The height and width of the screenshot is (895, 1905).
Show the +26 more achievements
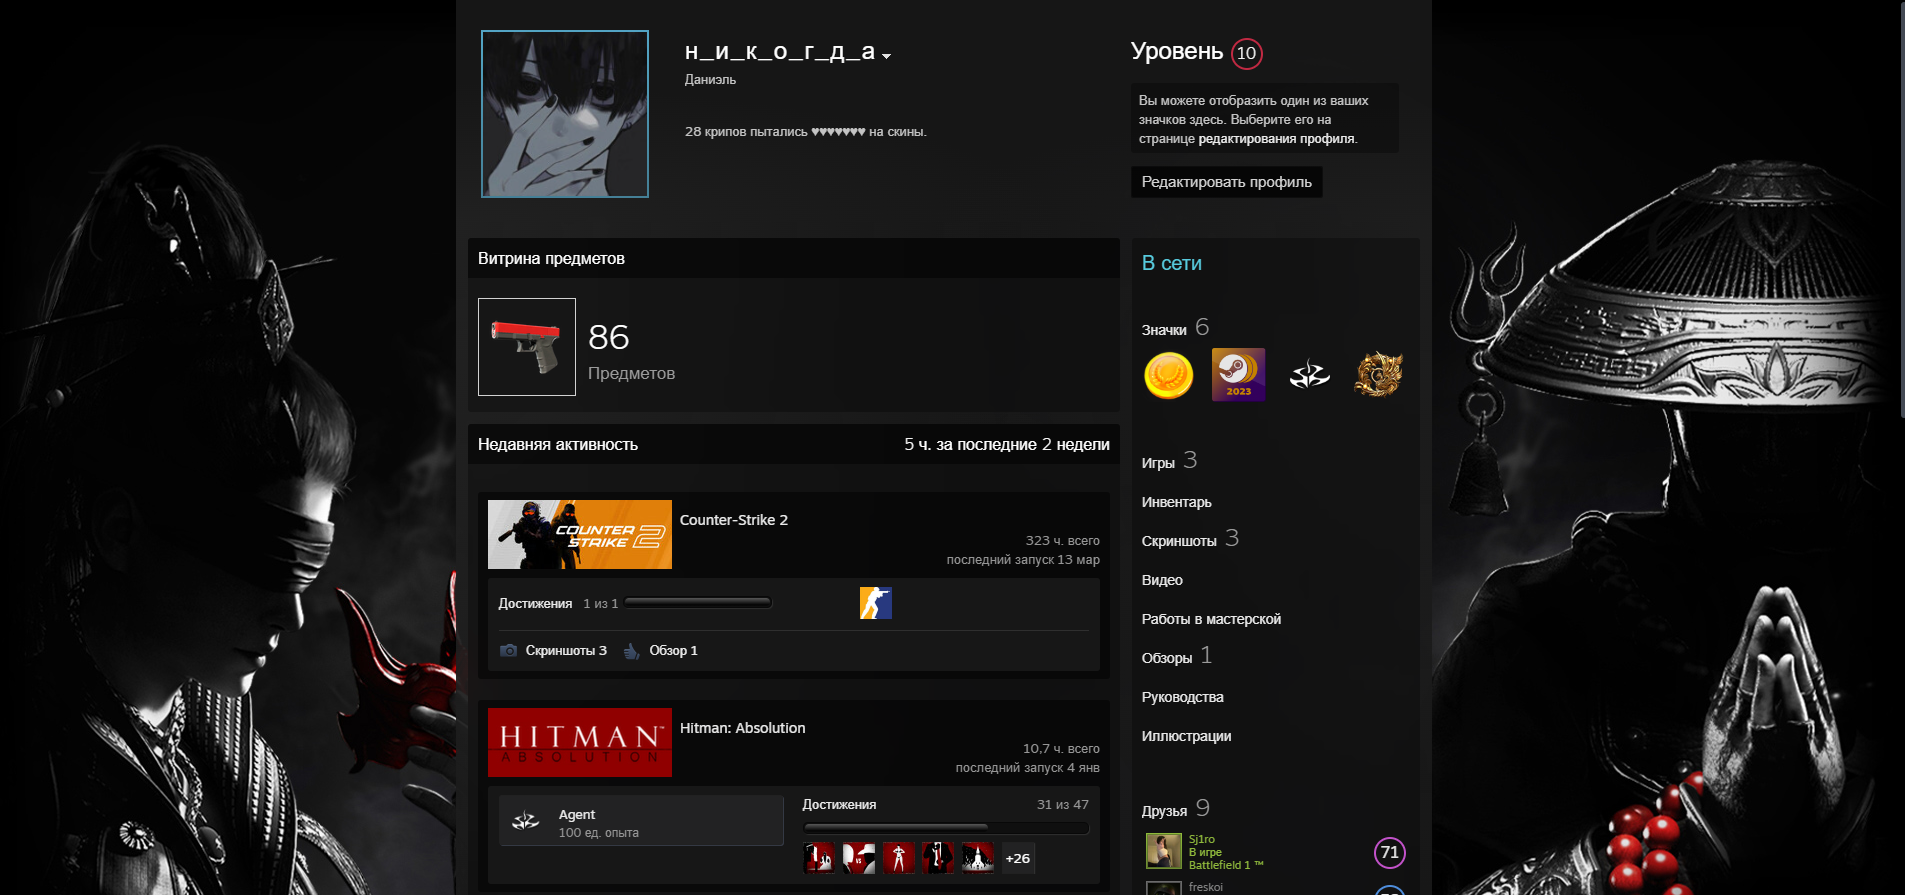click(1018, 858)
